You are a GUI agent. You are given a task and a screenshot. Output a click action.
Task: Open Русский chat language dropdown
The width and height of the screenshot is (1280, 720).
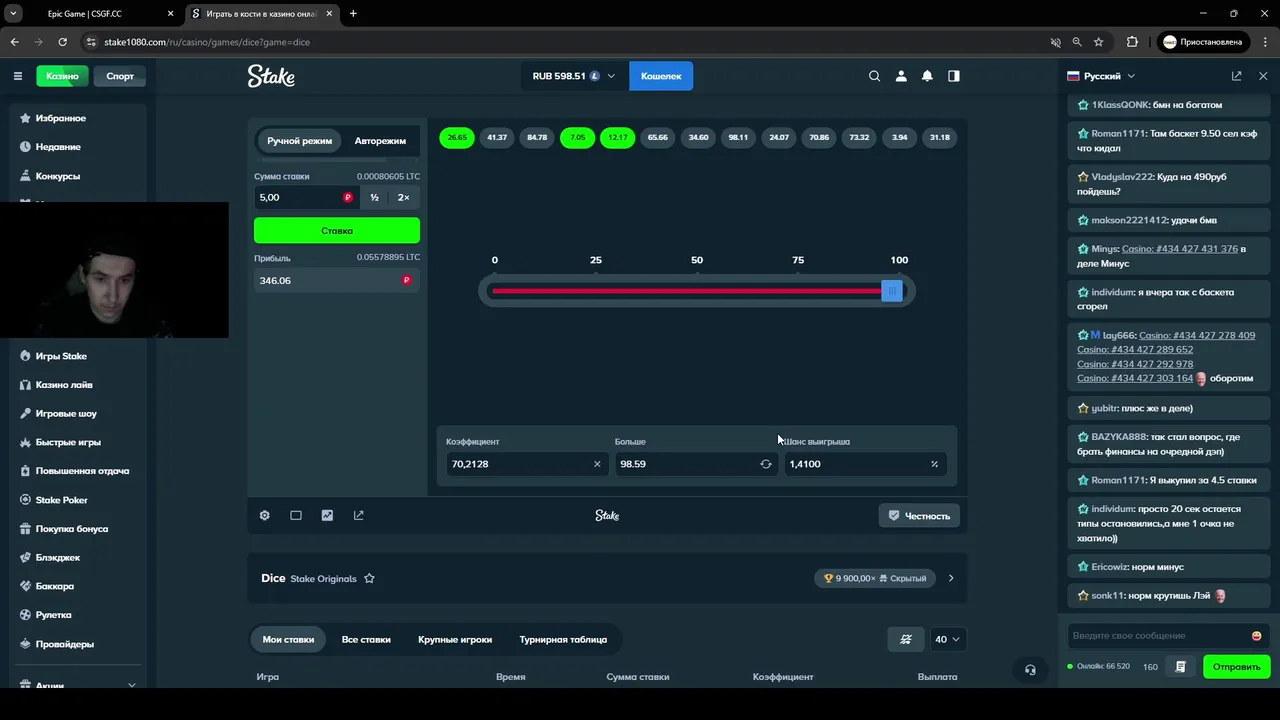[x=1101, y=76]
